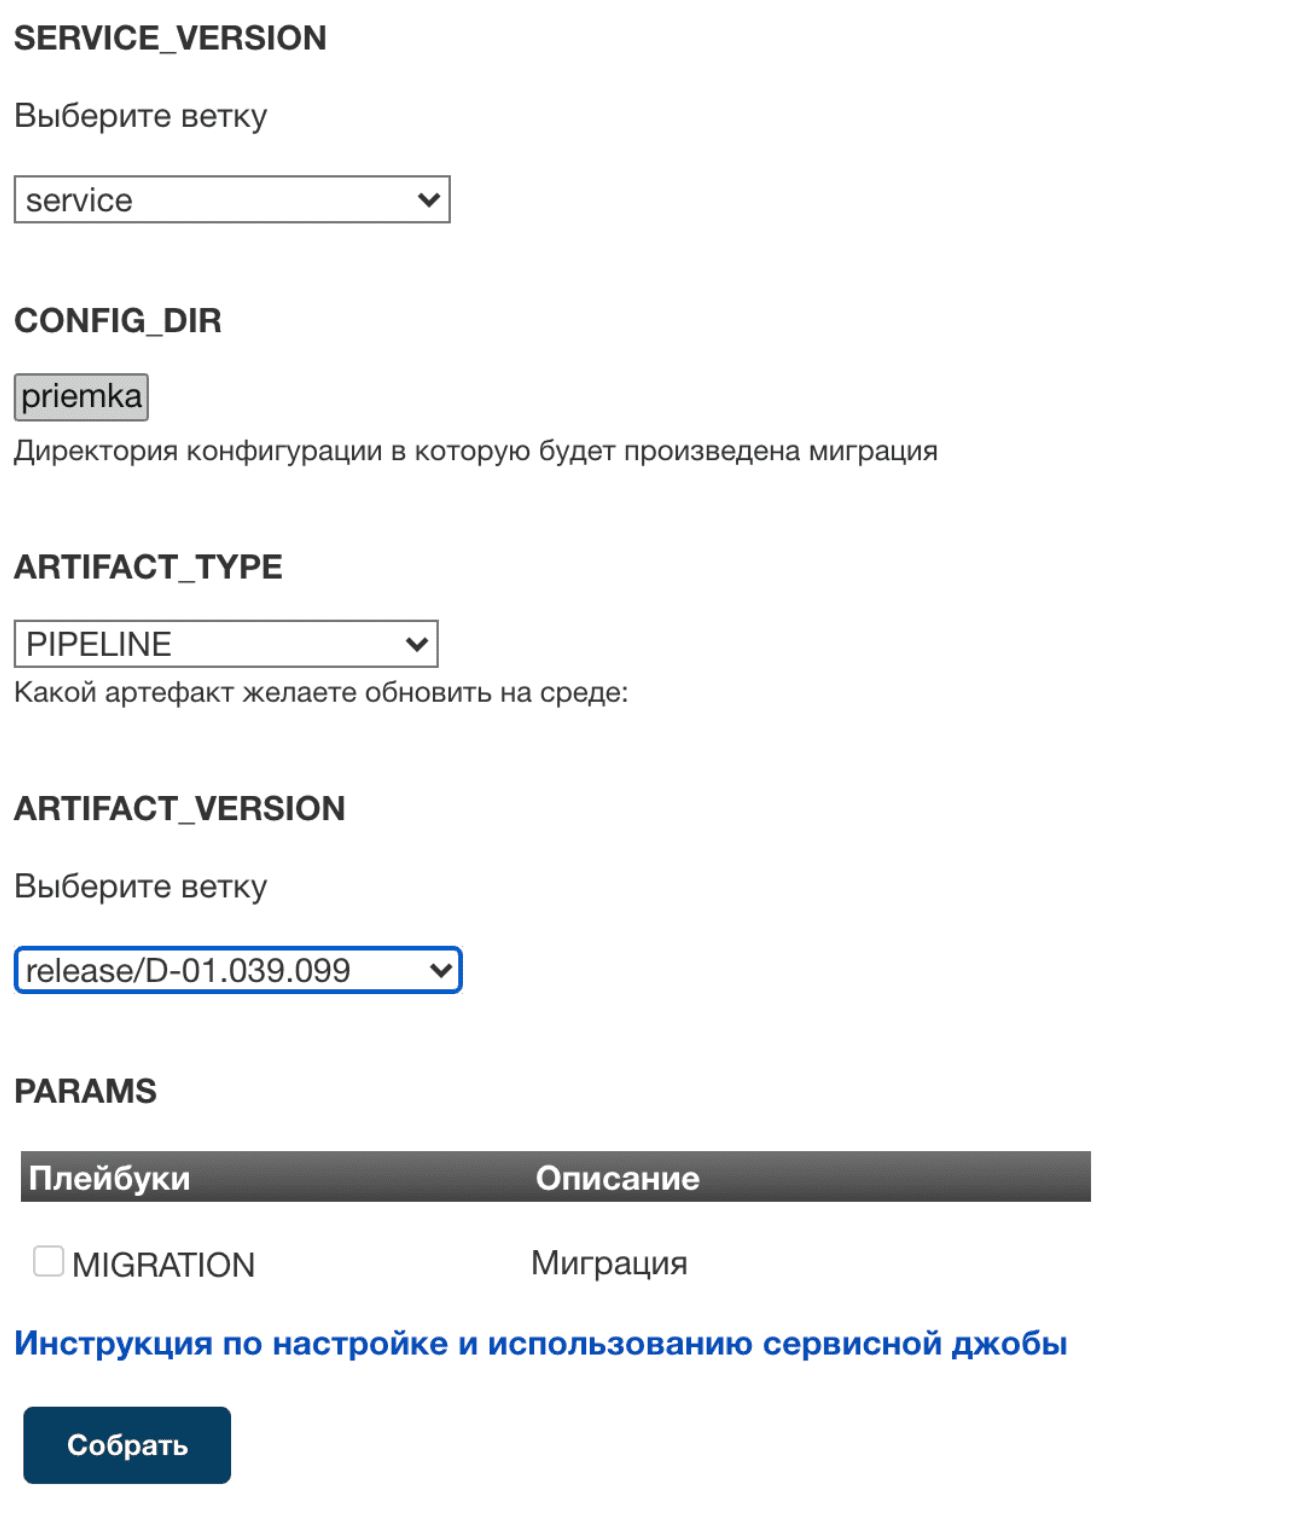Click the PARAMS heading

85,1091
